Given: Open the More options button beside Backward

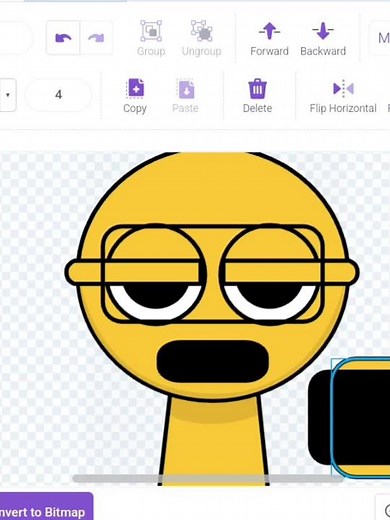Looking at the screenshot, I should [x=380, y=38].
